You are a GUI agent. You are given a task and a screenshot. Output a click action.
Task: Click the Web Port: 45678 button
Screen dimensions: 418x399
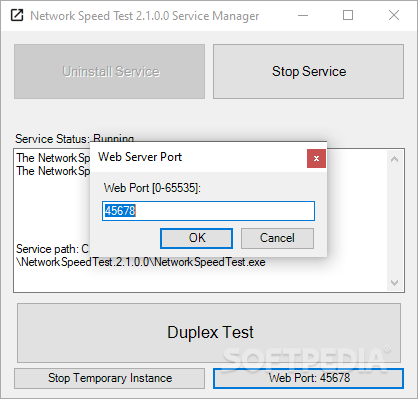pos(308,378)
